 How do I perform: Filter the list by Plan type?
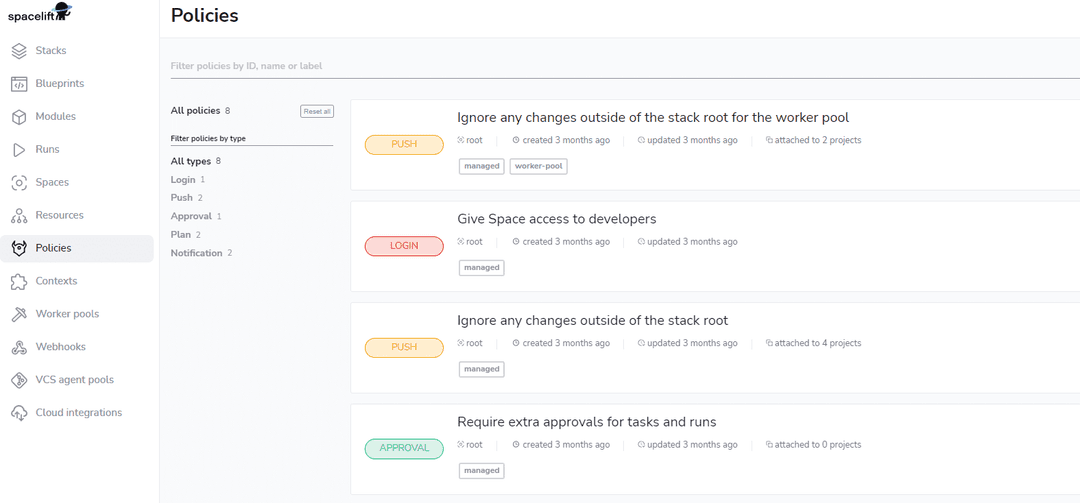180,235
